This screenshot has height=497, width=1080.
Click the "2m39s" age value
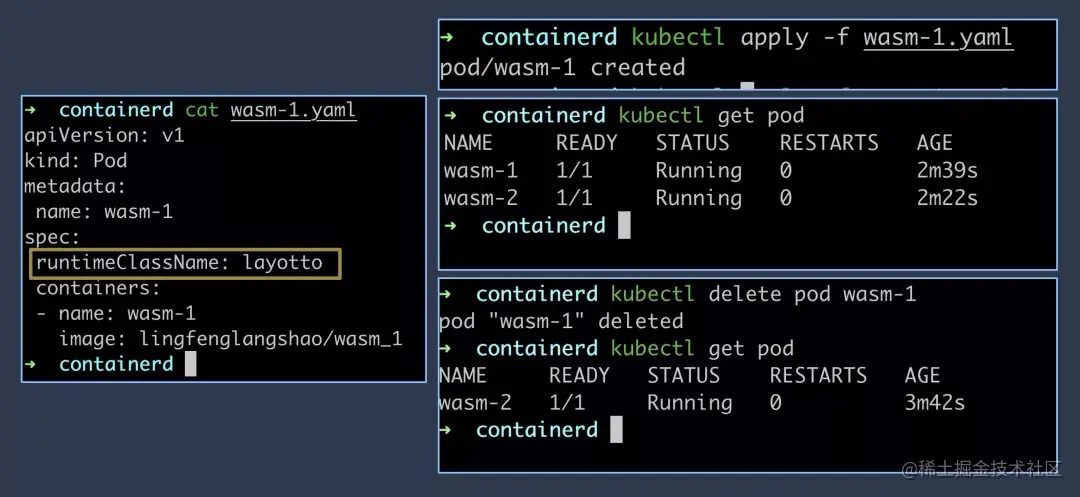pyautogui.click(x=947, y=170)
